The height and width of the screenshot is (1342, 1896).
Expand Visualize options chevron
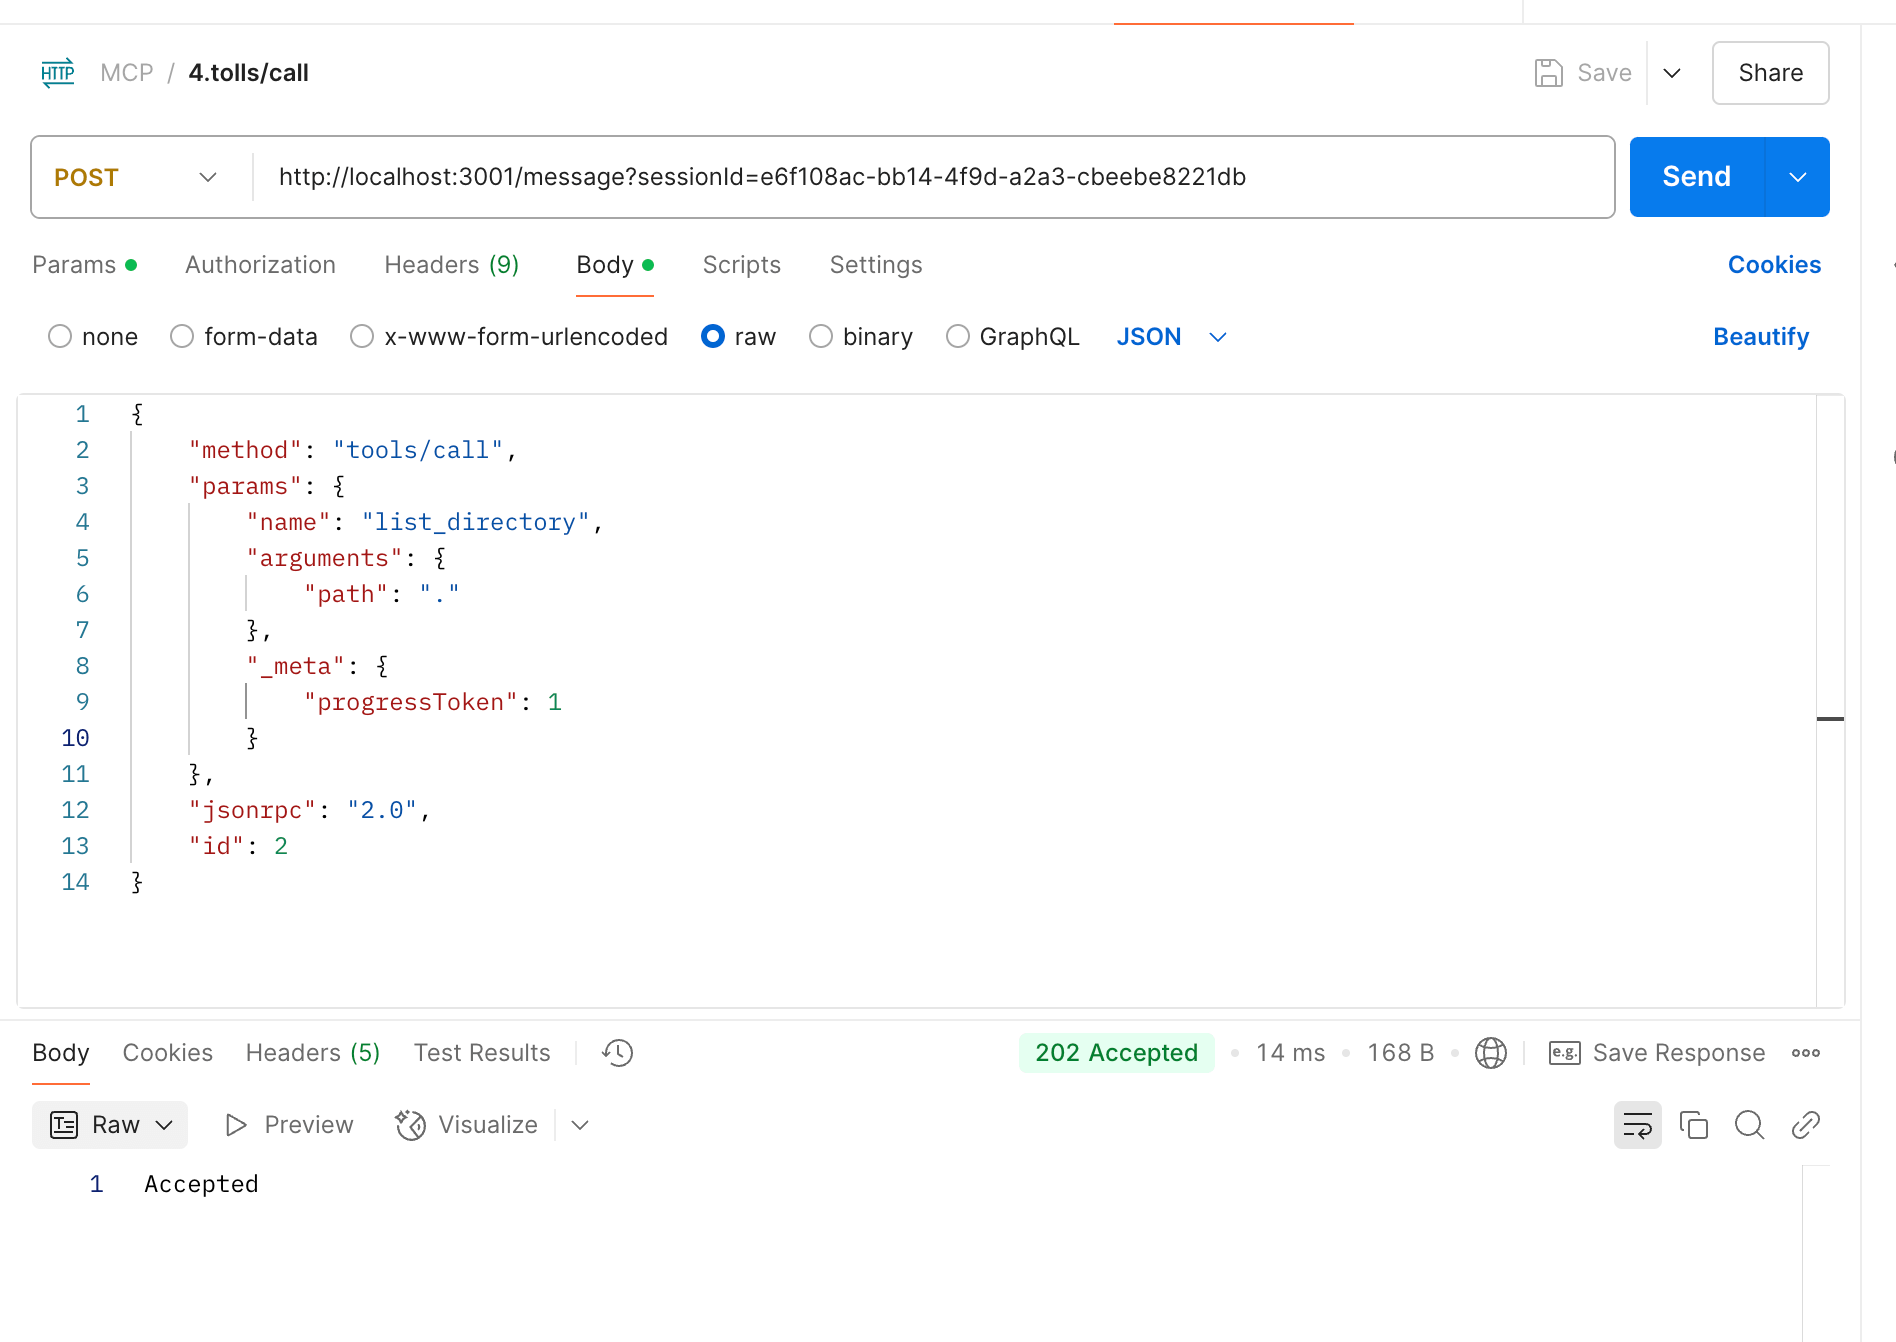point(580,1125)
